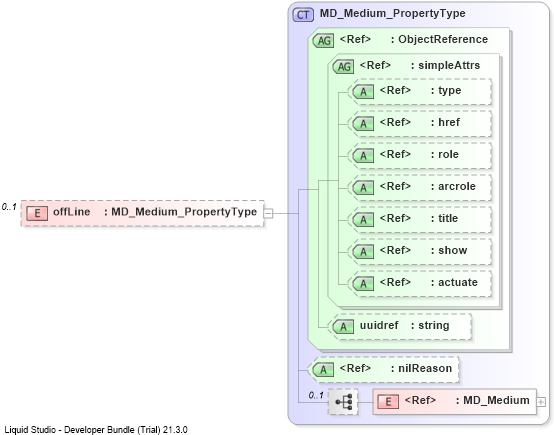The height and width of the screenshot is (435, 554).
Task: Click the ': href' attribute label
Action: point(445,122)
